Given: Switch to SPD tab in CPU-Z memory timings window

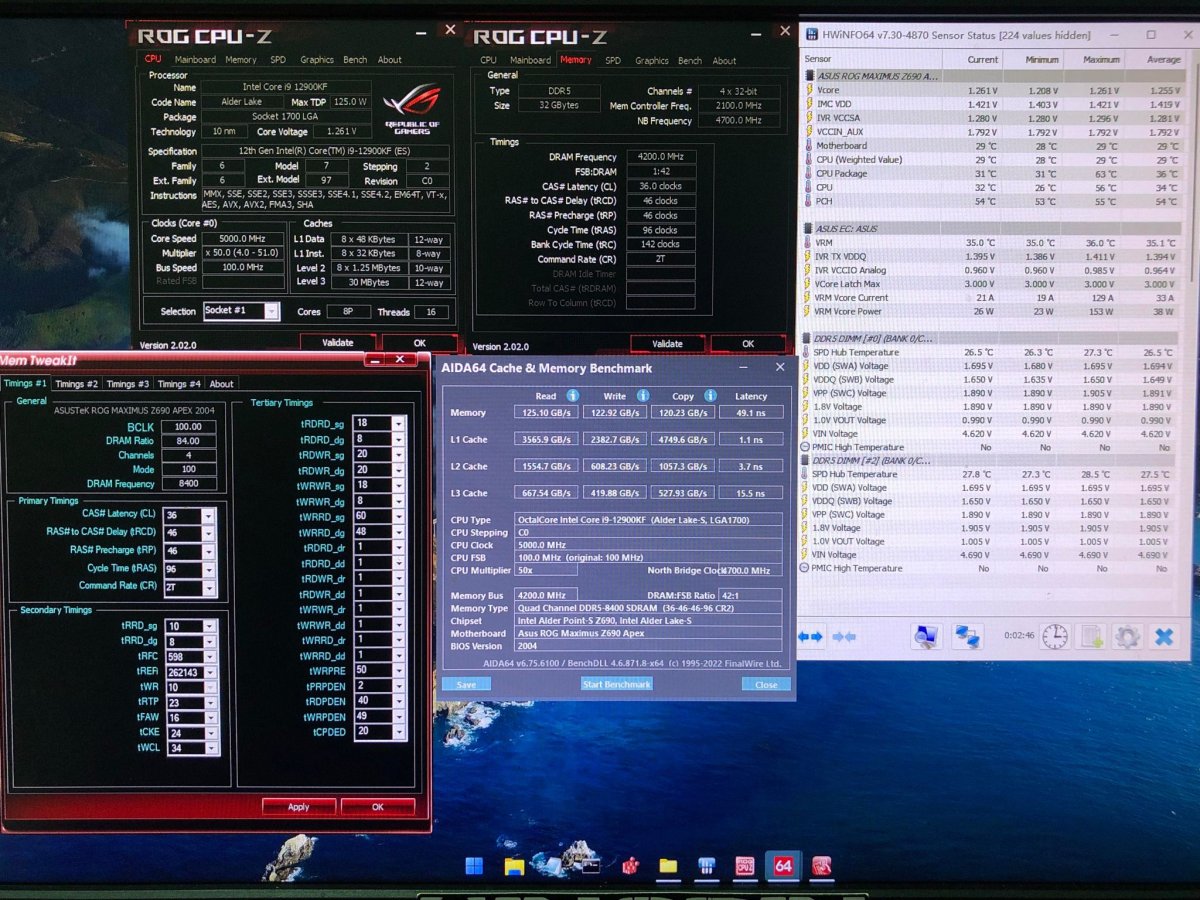Looking at the screenshot, I should coord(612,60).
